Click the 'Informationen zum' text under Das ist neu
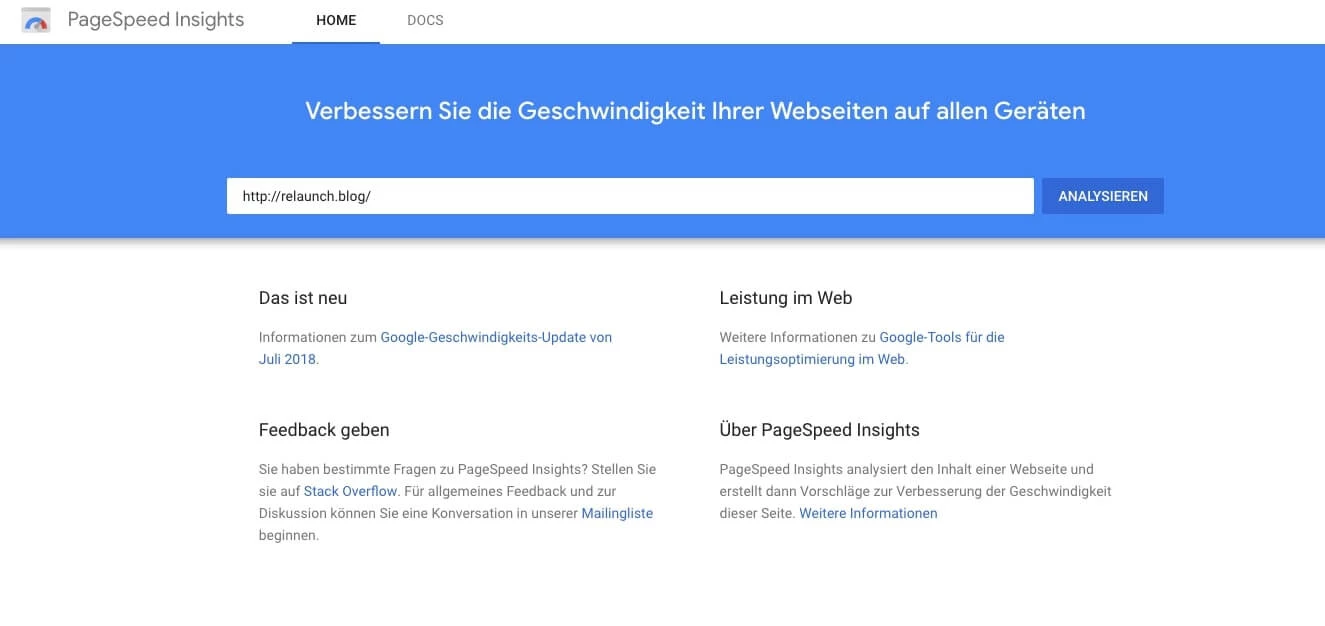This screenshot has height=626, width=1325. 318,338
